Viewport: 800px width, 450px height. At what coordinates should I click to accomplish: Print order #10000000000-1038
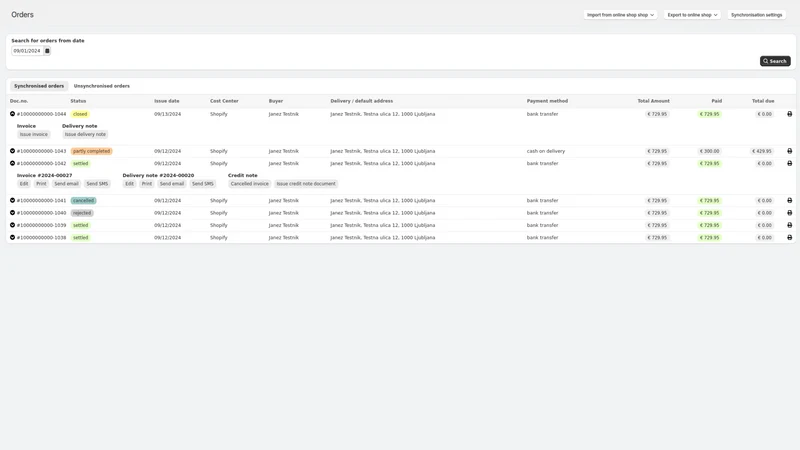[789, 237]
